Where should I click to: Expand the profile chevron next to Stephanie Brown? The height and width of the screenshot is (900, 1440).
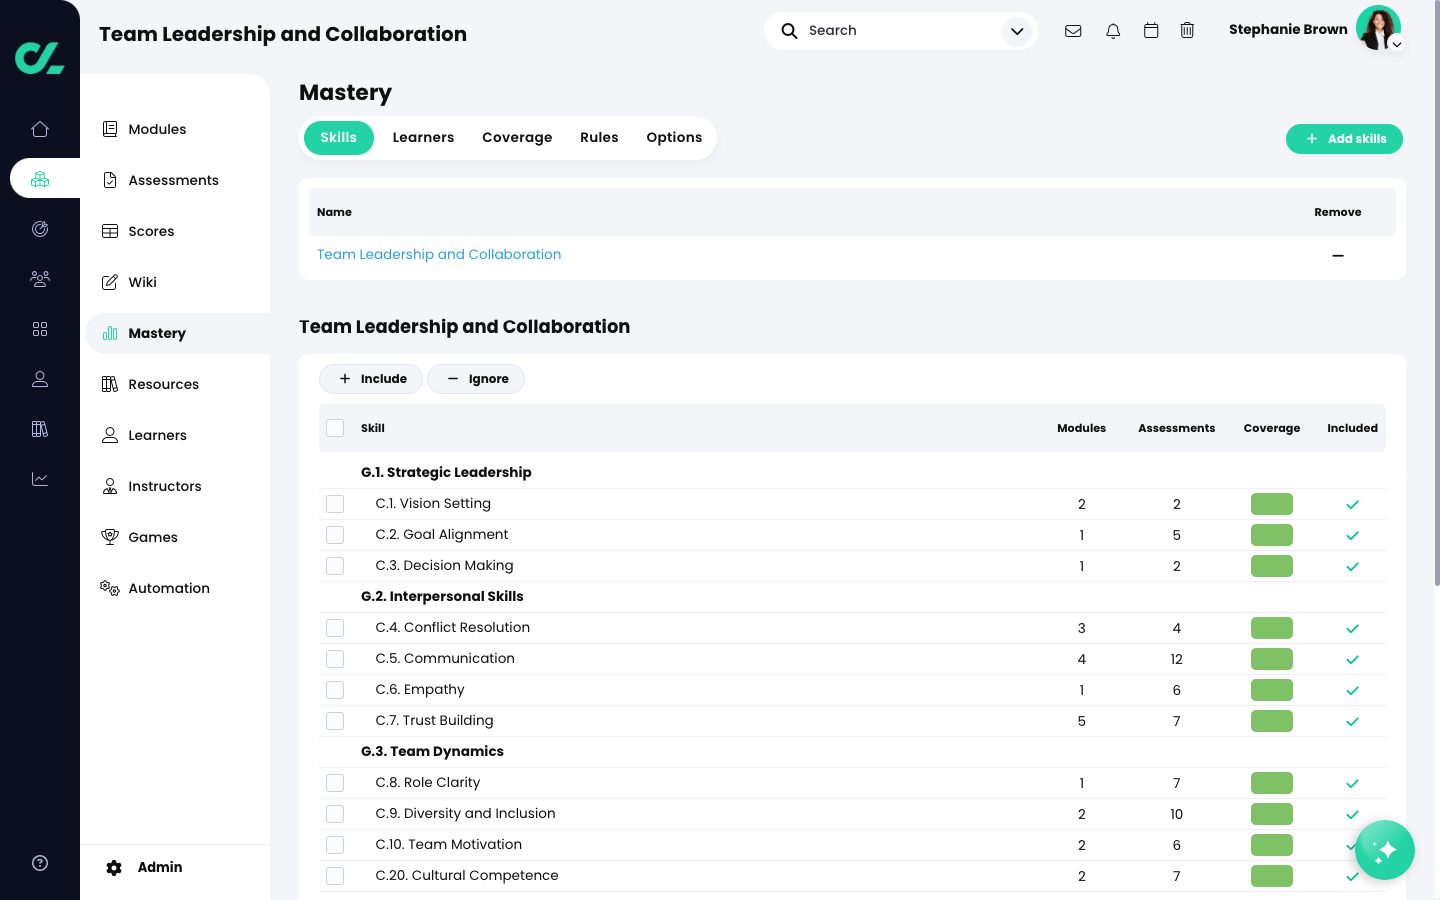(1396, 44)
